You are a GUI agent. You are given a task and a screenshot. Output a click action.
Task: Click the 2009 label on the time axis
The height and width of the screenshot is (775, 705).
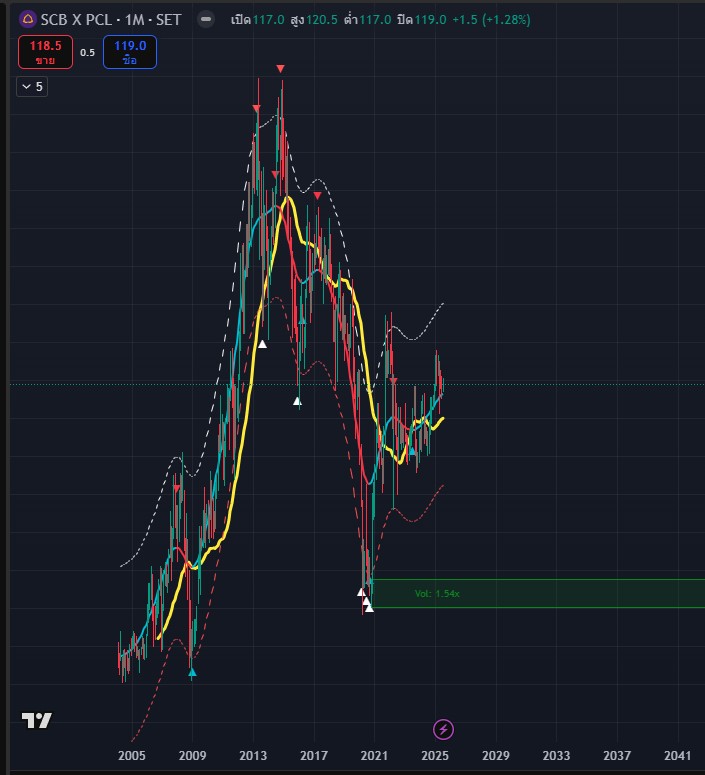tap(192, 755)
